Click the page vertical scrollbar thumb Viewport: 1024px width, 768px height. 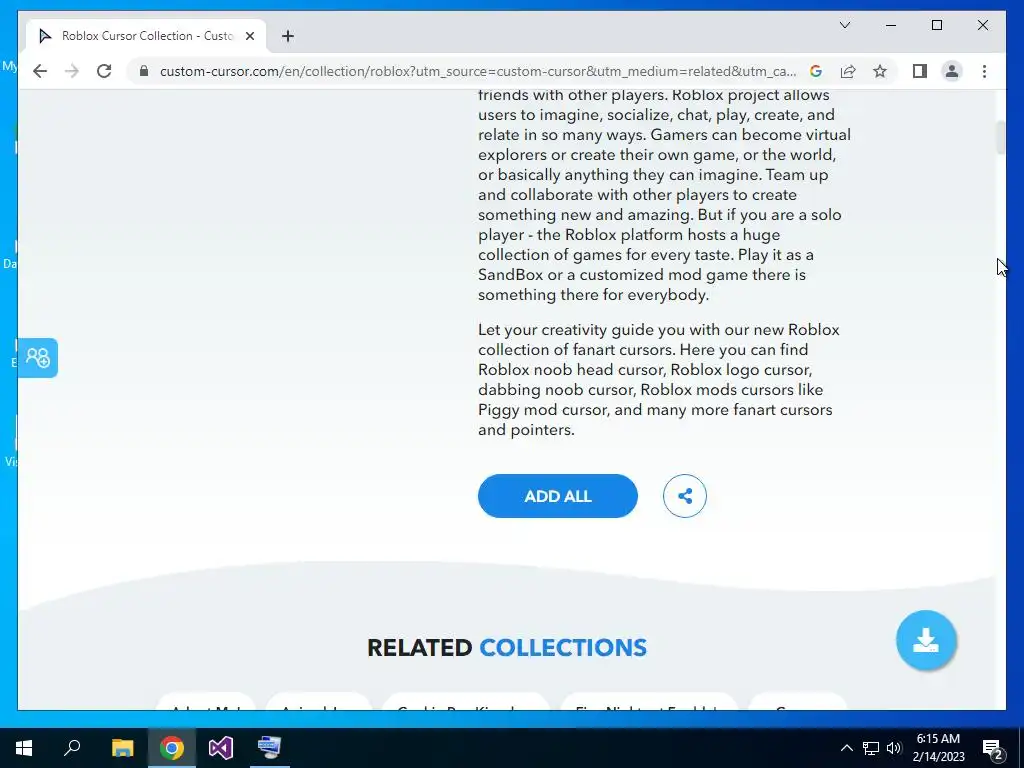click(x=1000, y=138)
